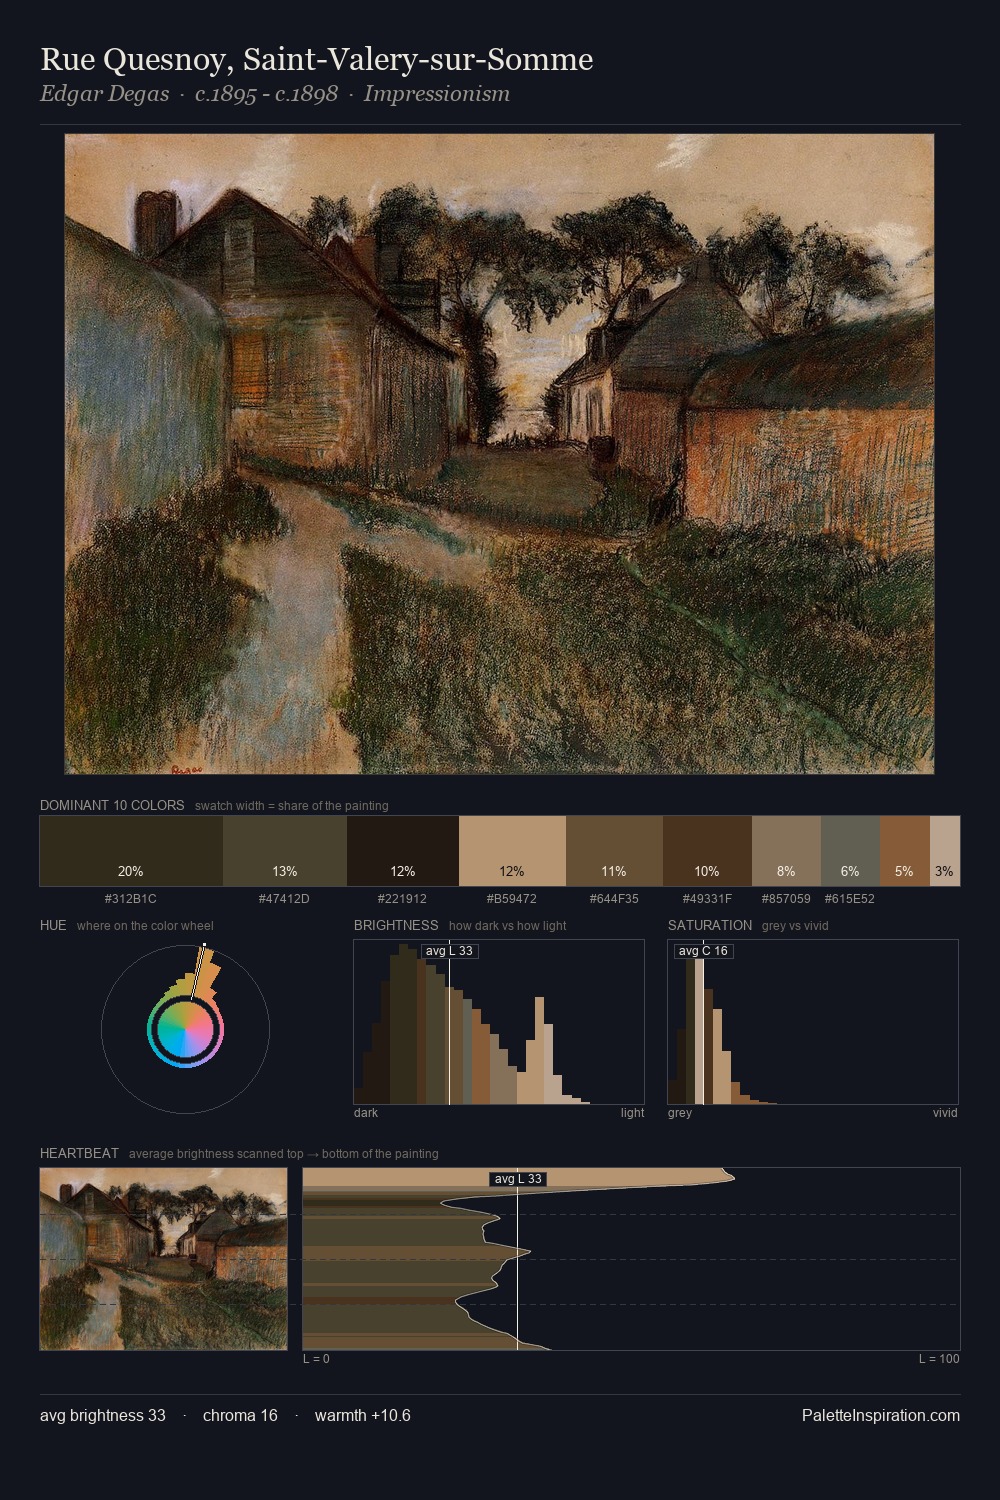This screenshot has width=1000, height=1500.
Task: Click the 'chroma 16' footer stat
Action: (x=240, y=1415)
